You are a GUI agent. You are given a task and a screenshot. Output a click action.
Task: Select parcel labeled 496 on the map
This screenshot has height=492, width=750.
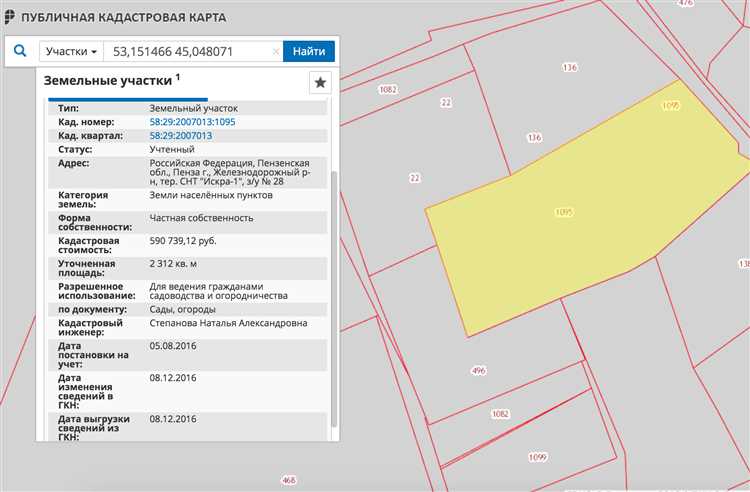coord(479,371)
